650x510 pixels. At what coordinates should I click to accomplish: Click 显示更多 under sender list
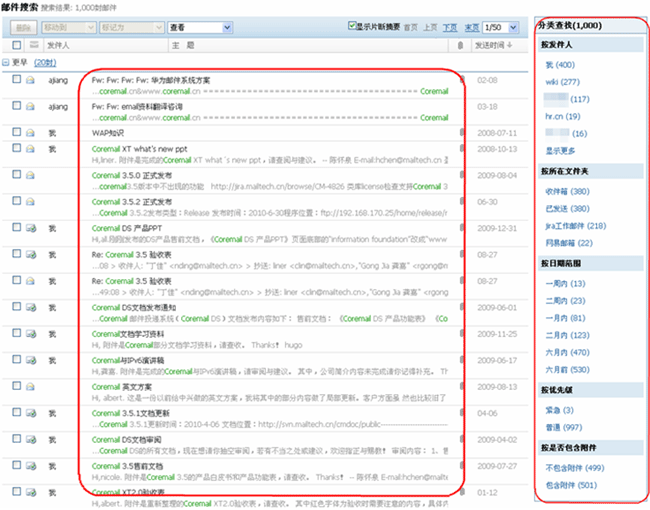tap(560, 150)
